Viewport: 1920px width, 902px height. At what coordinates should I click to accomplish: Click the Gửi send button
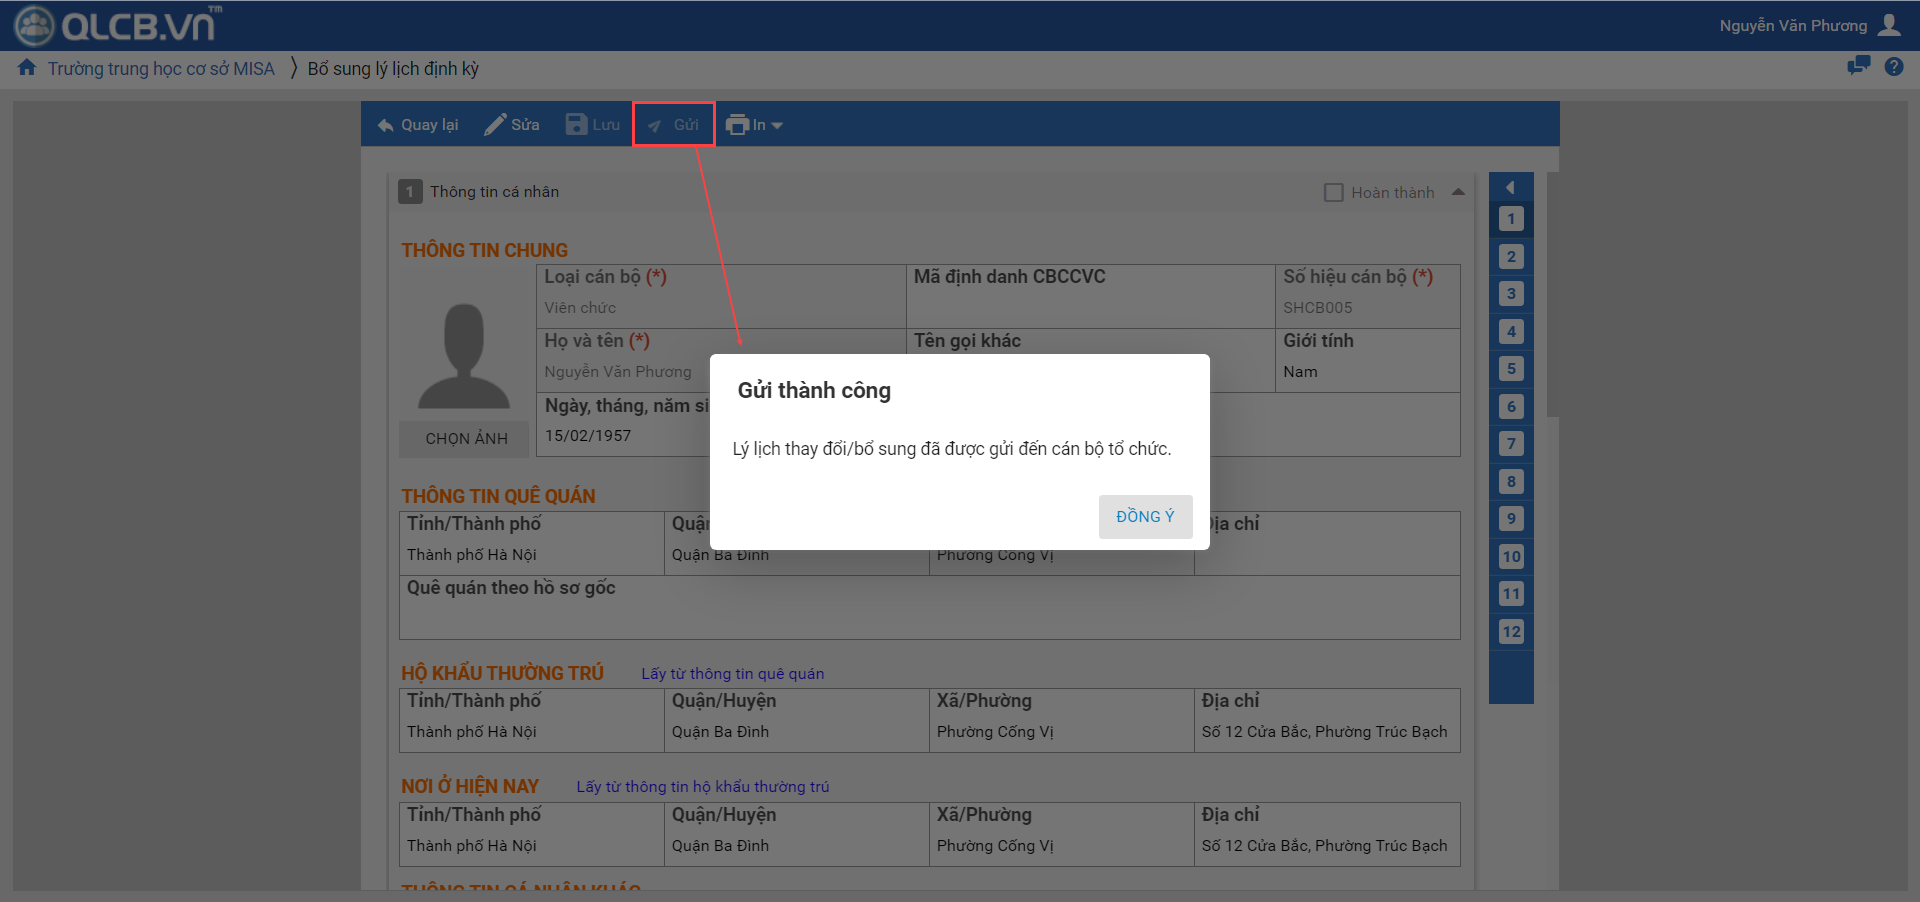click(673, 125)
